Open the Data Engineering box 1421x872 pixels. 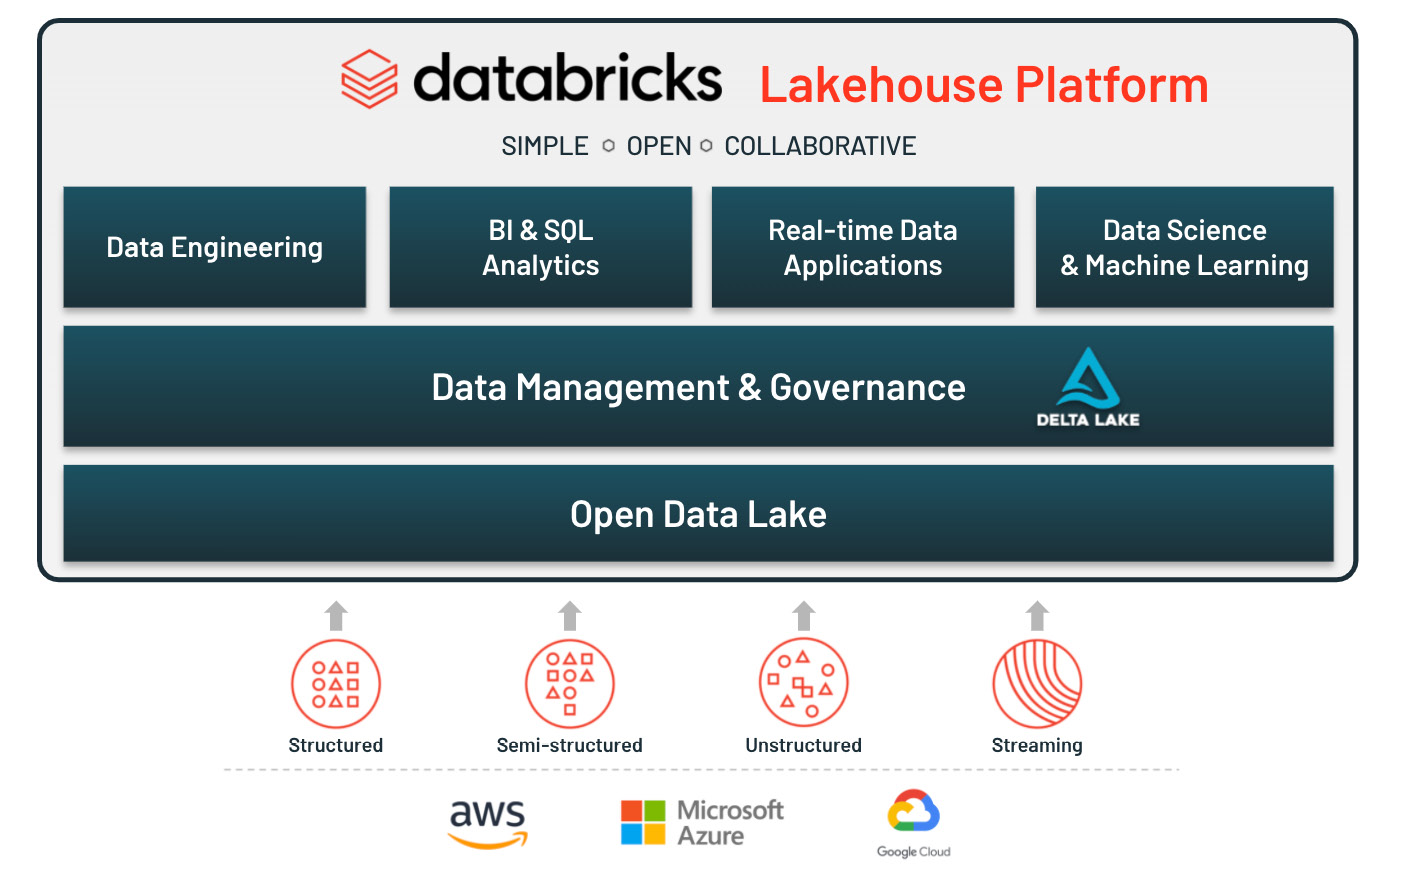(215, 247)
